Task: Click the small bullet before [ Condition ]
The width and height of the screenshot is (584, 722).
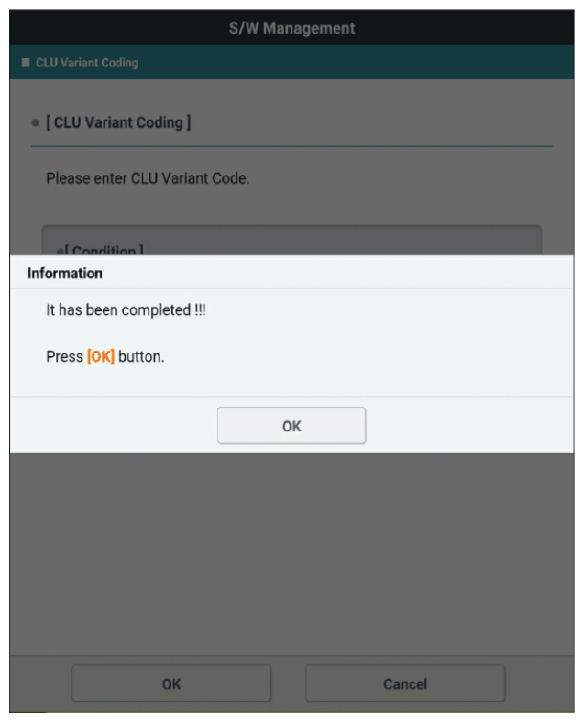Action: coord(60,251)
